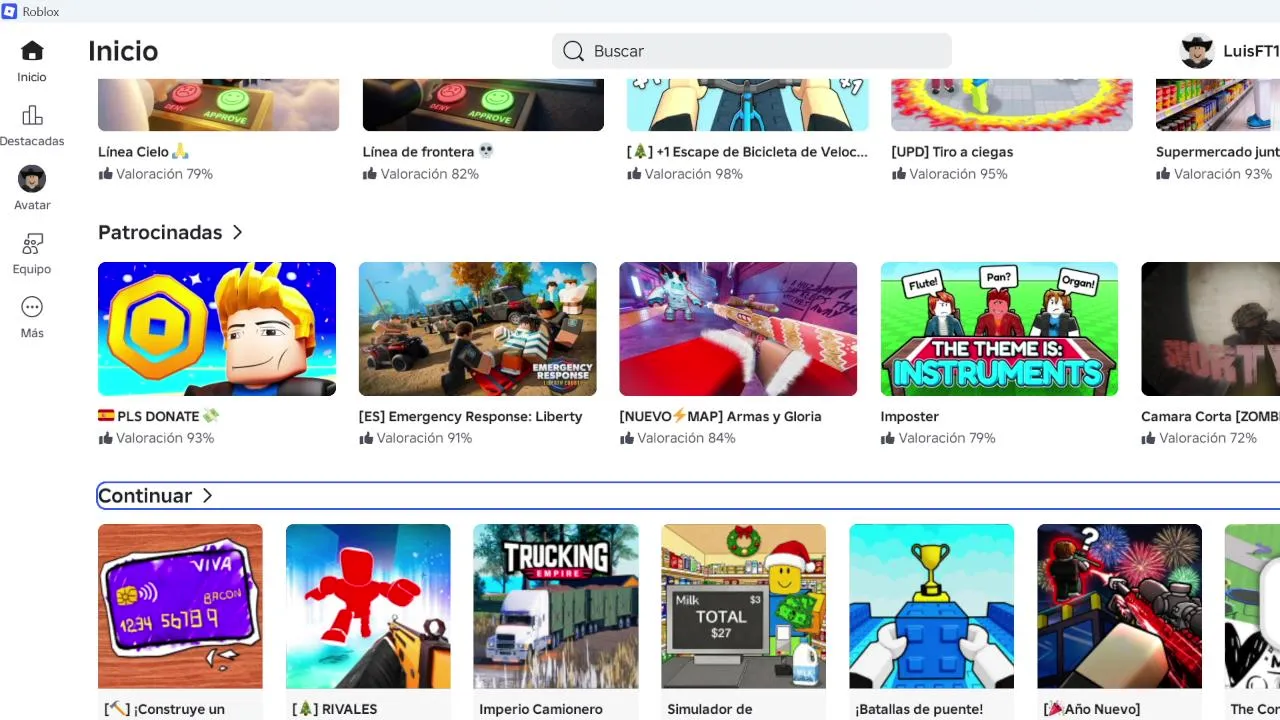Open Trucking Empire game thumbnail

pyautogui.click(x=556, y=606)
